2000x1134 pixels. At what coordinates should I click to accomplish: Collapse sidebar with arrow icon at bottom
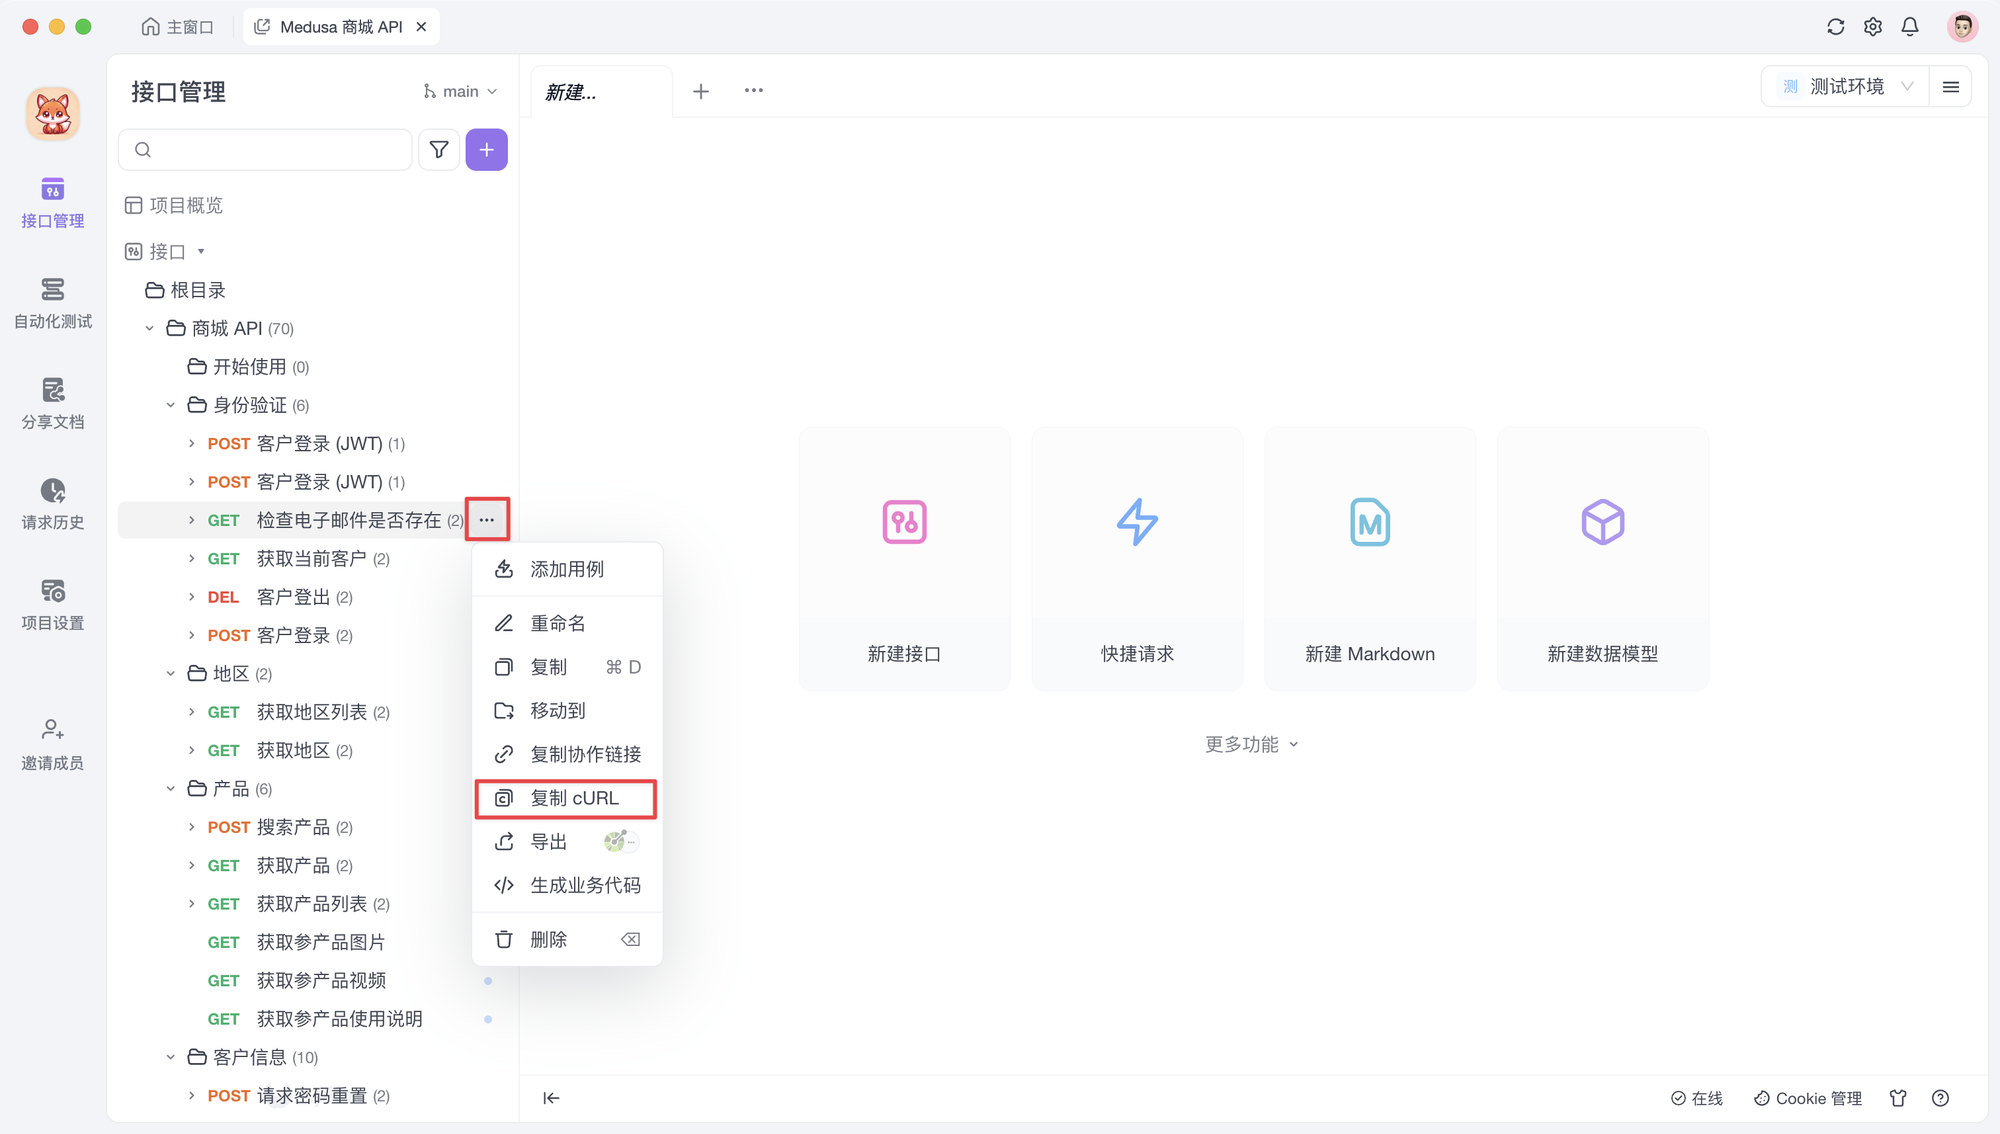tap(551, 1098)
